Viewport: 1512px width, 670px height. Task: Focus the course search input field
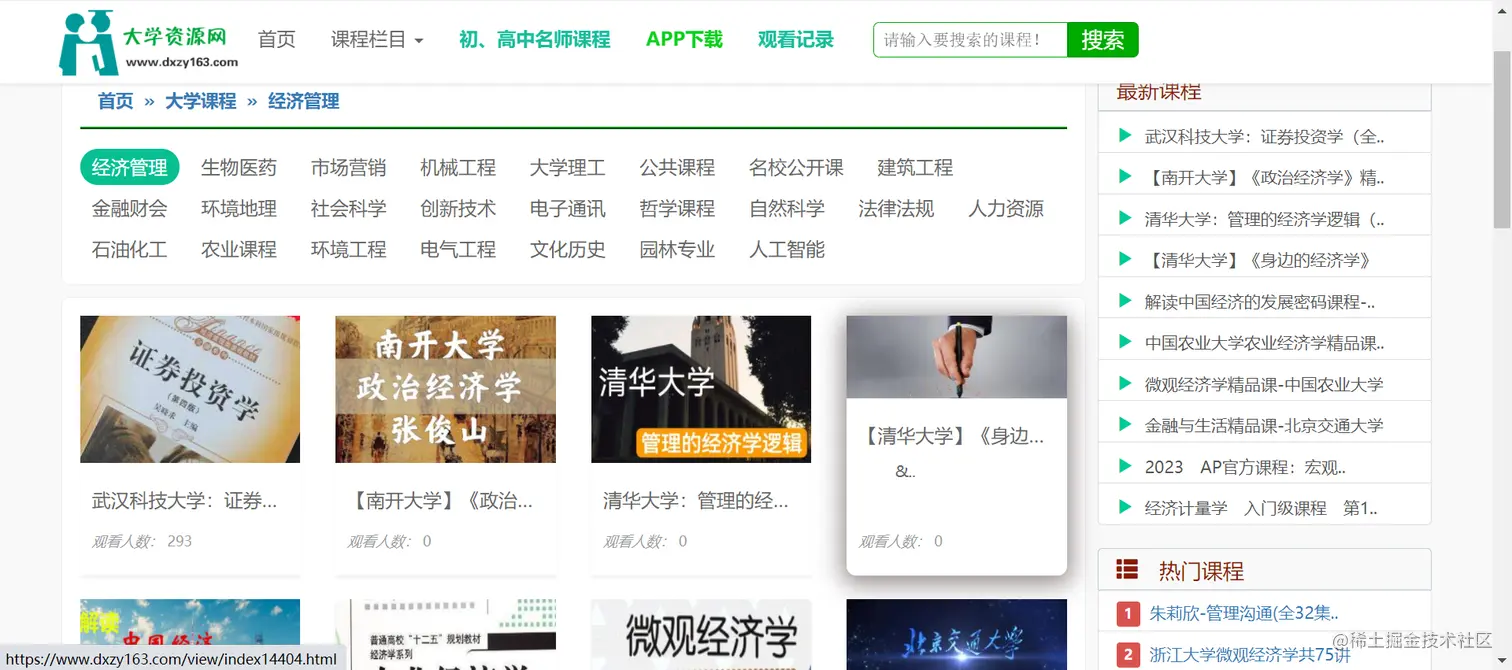coord(970,40)
